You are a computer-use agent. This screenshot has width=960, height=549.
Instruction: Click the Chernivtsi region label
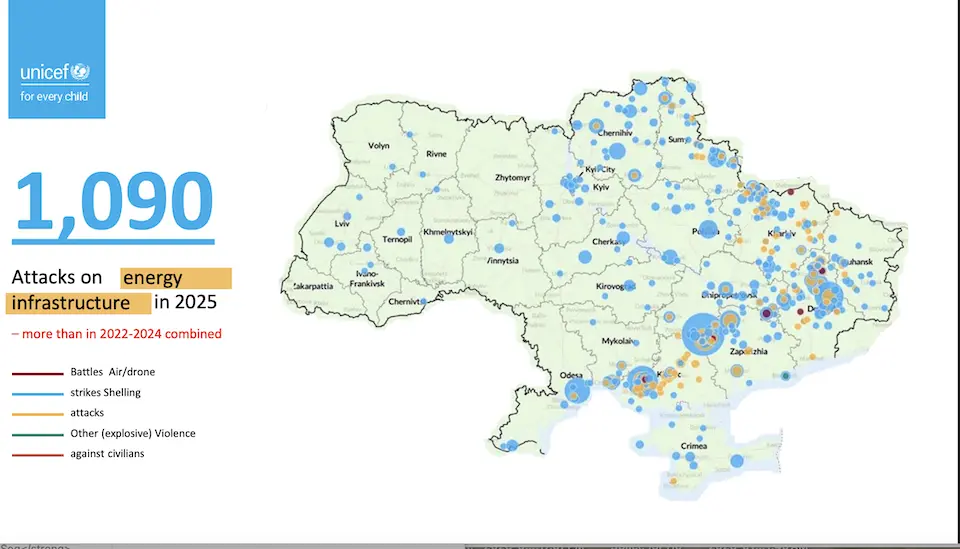(405, 302)
